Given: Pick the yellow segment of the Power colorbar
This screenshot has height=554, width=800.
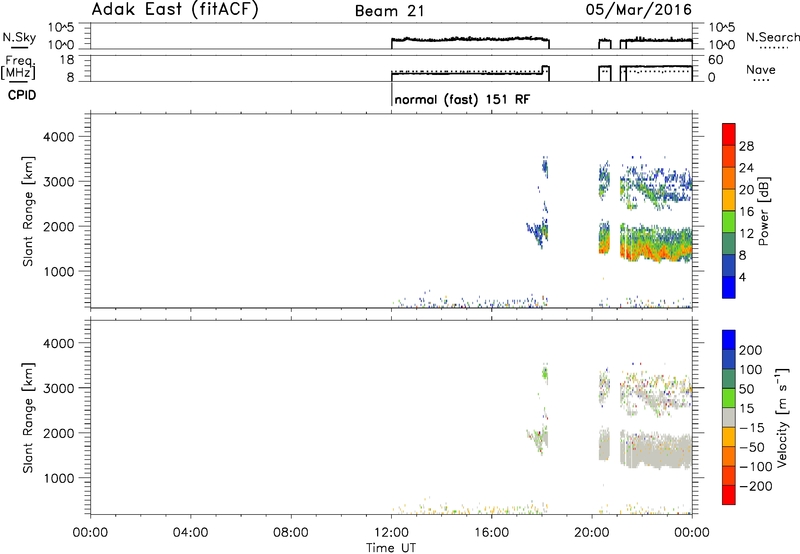Looking at the screenshot, I should [729, 200].
